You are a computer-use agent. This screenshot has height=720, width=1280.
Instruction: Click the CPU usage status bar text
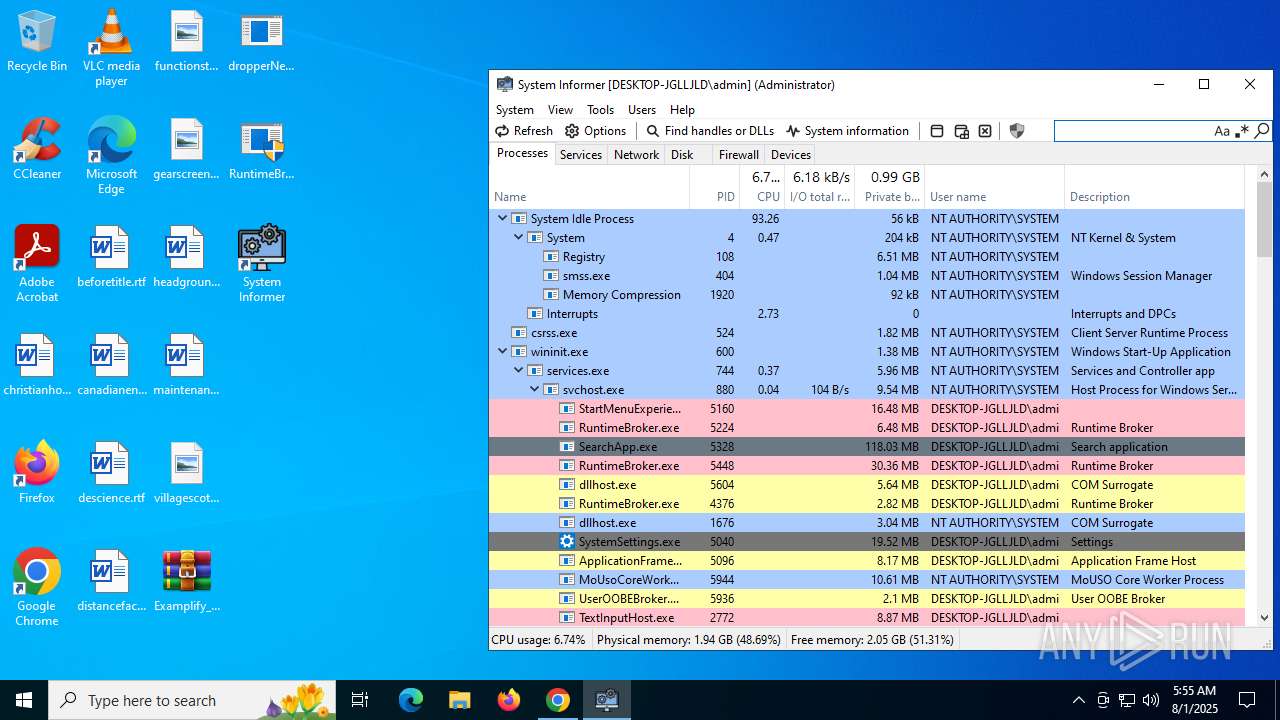pos(538,640)
